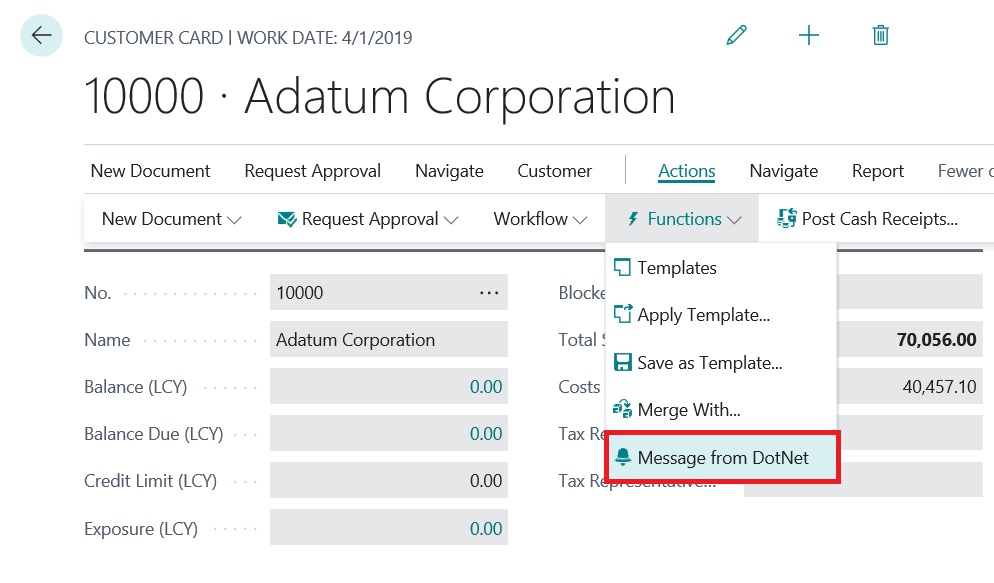Click the ellipsis next to customer number 10000
The width and height of the screenshot is (994, 583).
489,292
